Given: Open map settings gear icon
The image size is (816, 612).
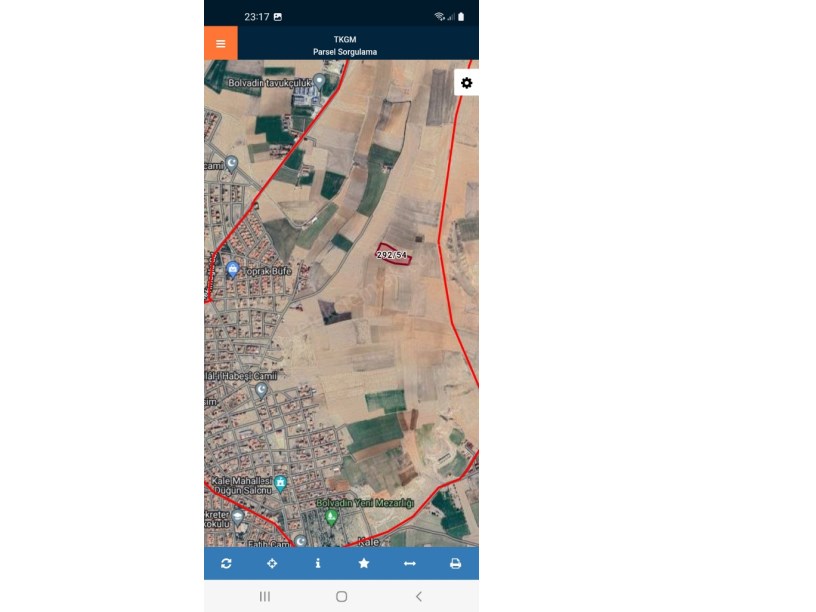Looking at the screenshot, I should point(467,83).
